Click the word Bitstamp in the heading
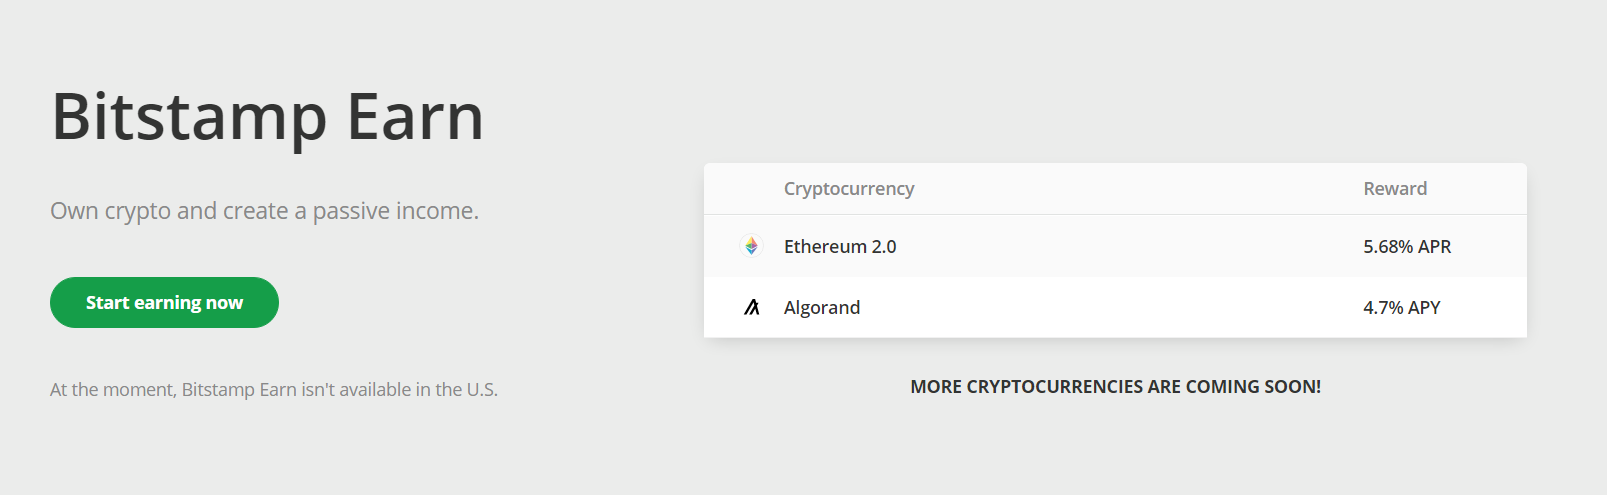This screenshot has height=495, width=1607. click(189, 116)
